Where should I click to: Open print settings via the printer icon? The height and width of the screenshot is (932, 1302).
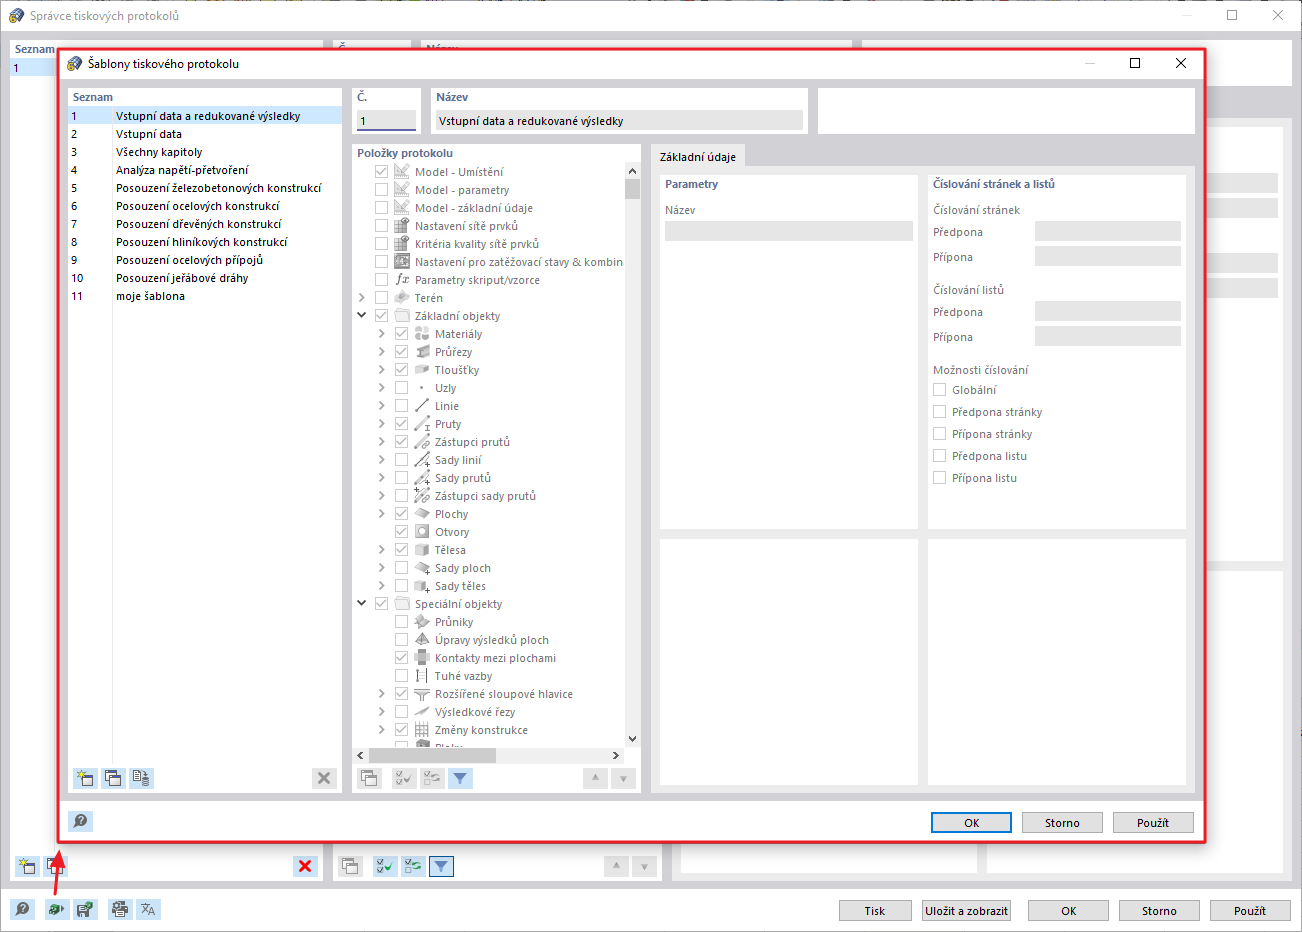[x=119, y=909]
